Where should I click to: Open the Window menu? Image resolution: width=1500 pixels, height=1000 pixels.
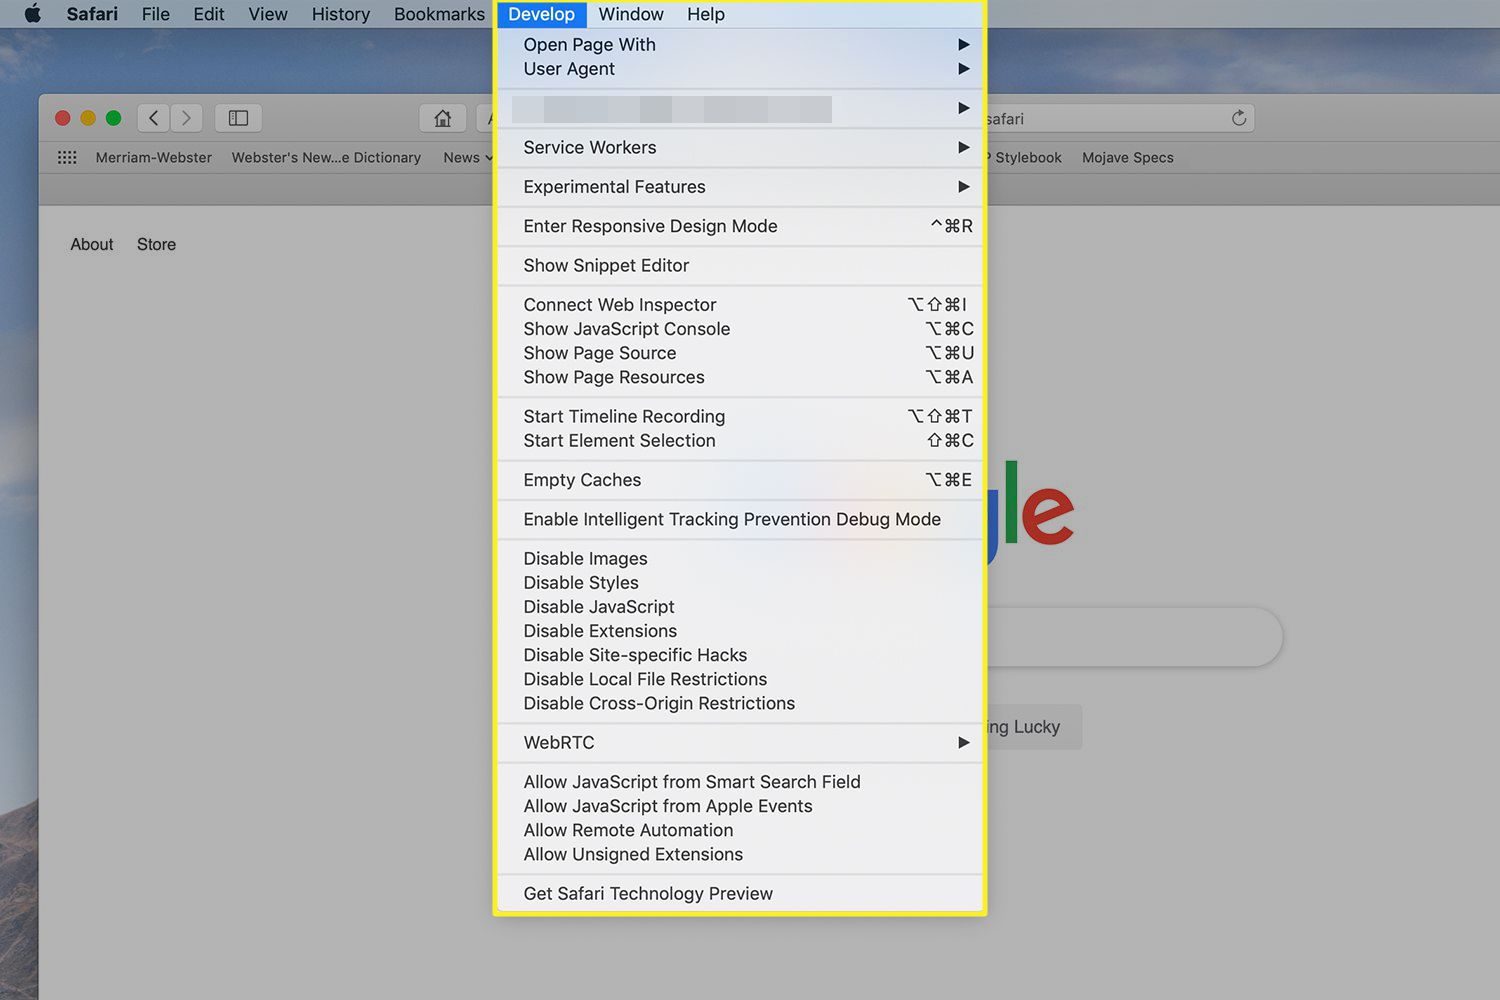click(631, 14)
